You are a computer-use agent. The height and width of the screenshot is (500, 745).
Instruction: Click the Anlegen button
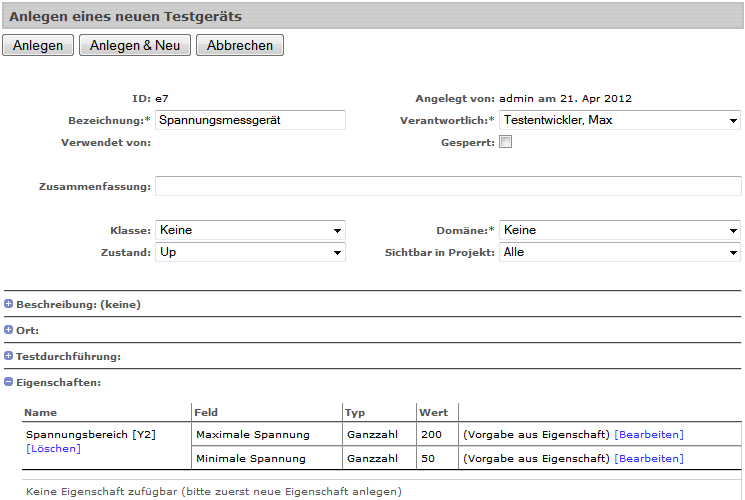pos(38,46)
